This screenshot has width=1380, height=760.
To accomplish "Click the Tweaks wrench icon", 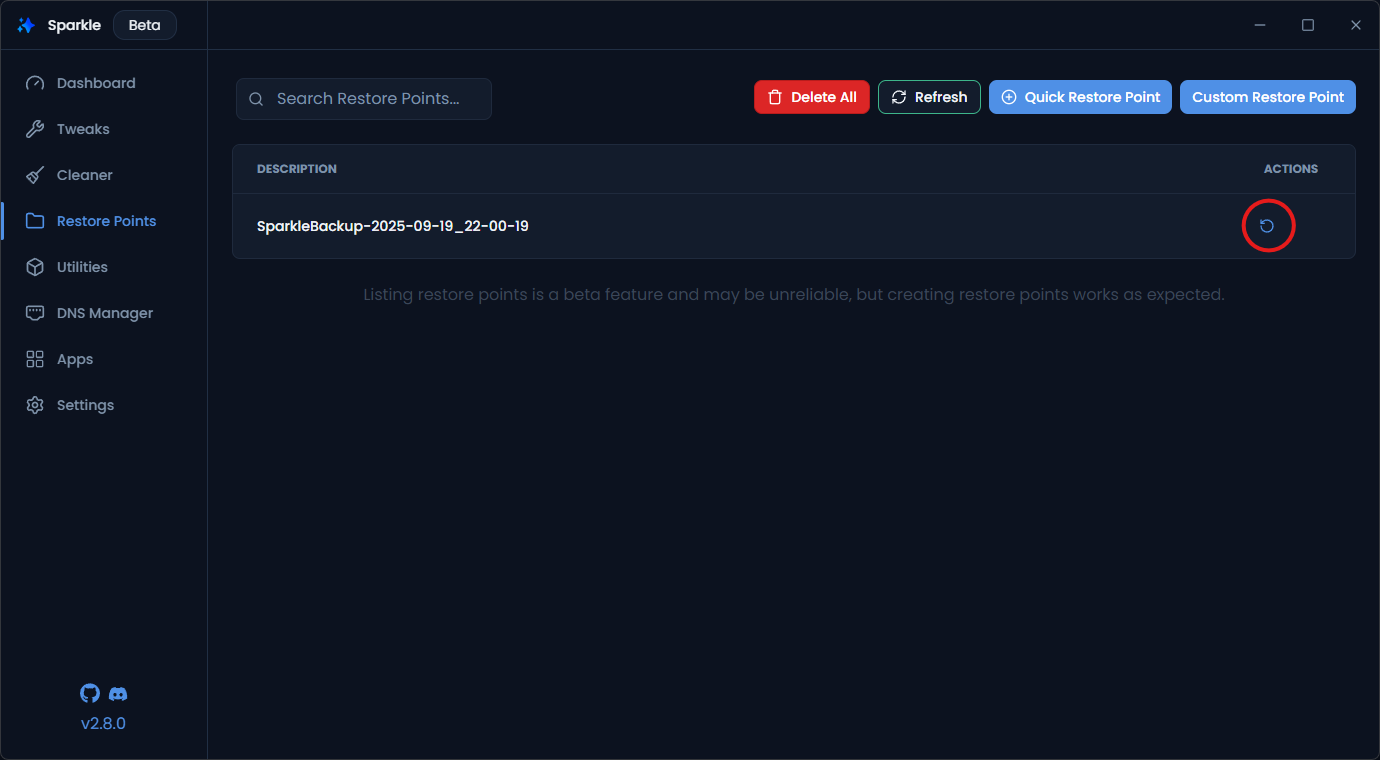I will (x=35, y=129).
